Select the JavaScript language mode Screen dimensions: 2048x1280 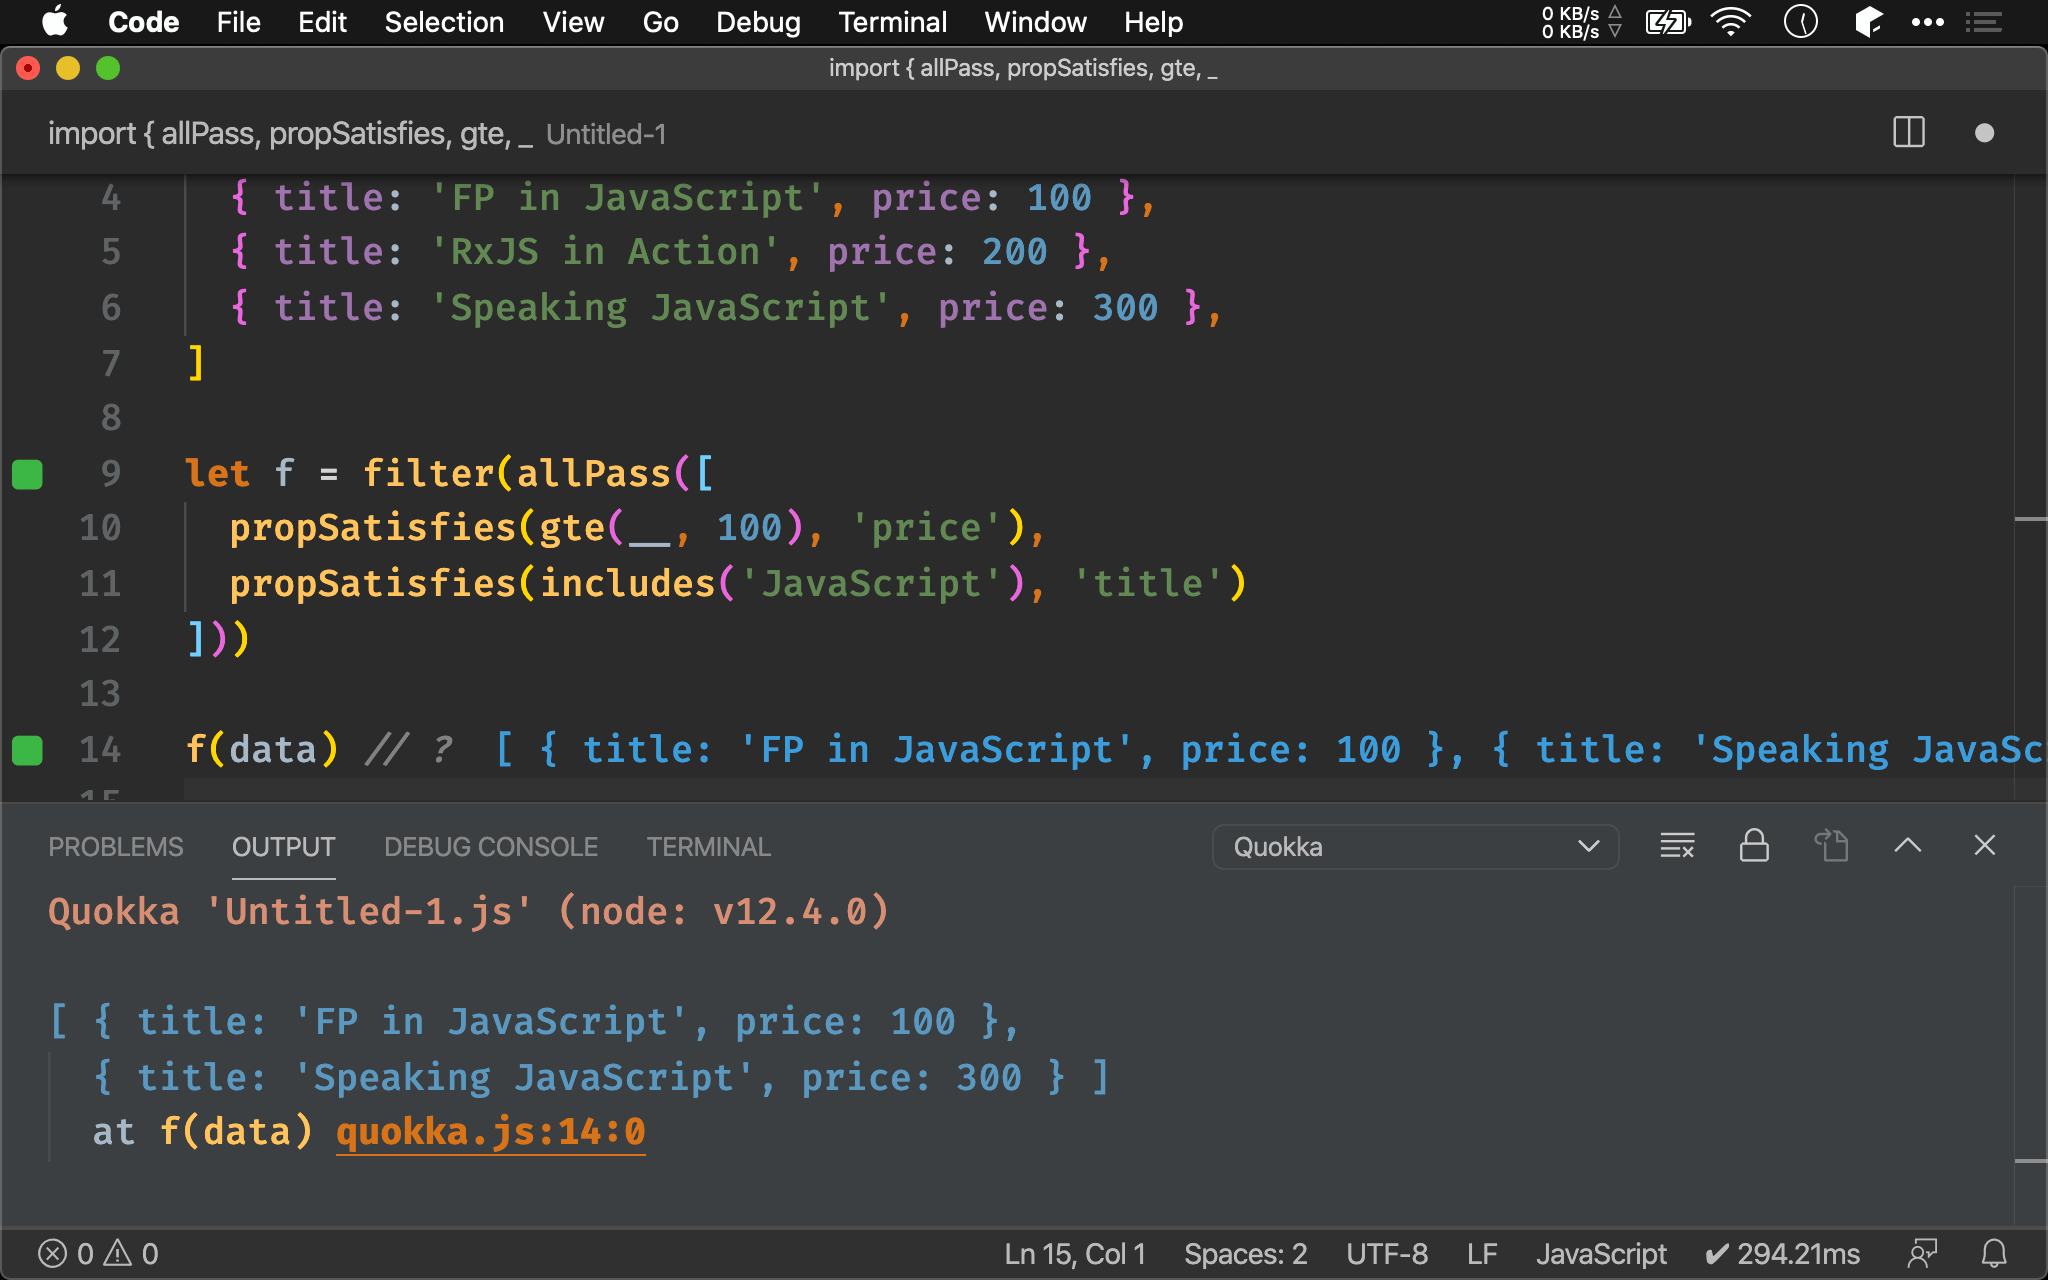[x=1601, y=1254]
